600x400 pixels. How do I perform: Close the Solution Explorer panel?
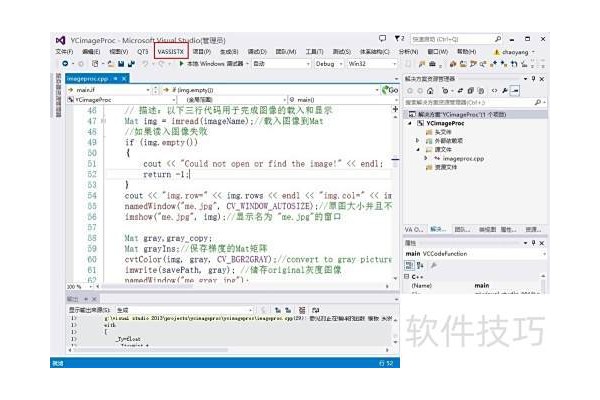point(542,79)
